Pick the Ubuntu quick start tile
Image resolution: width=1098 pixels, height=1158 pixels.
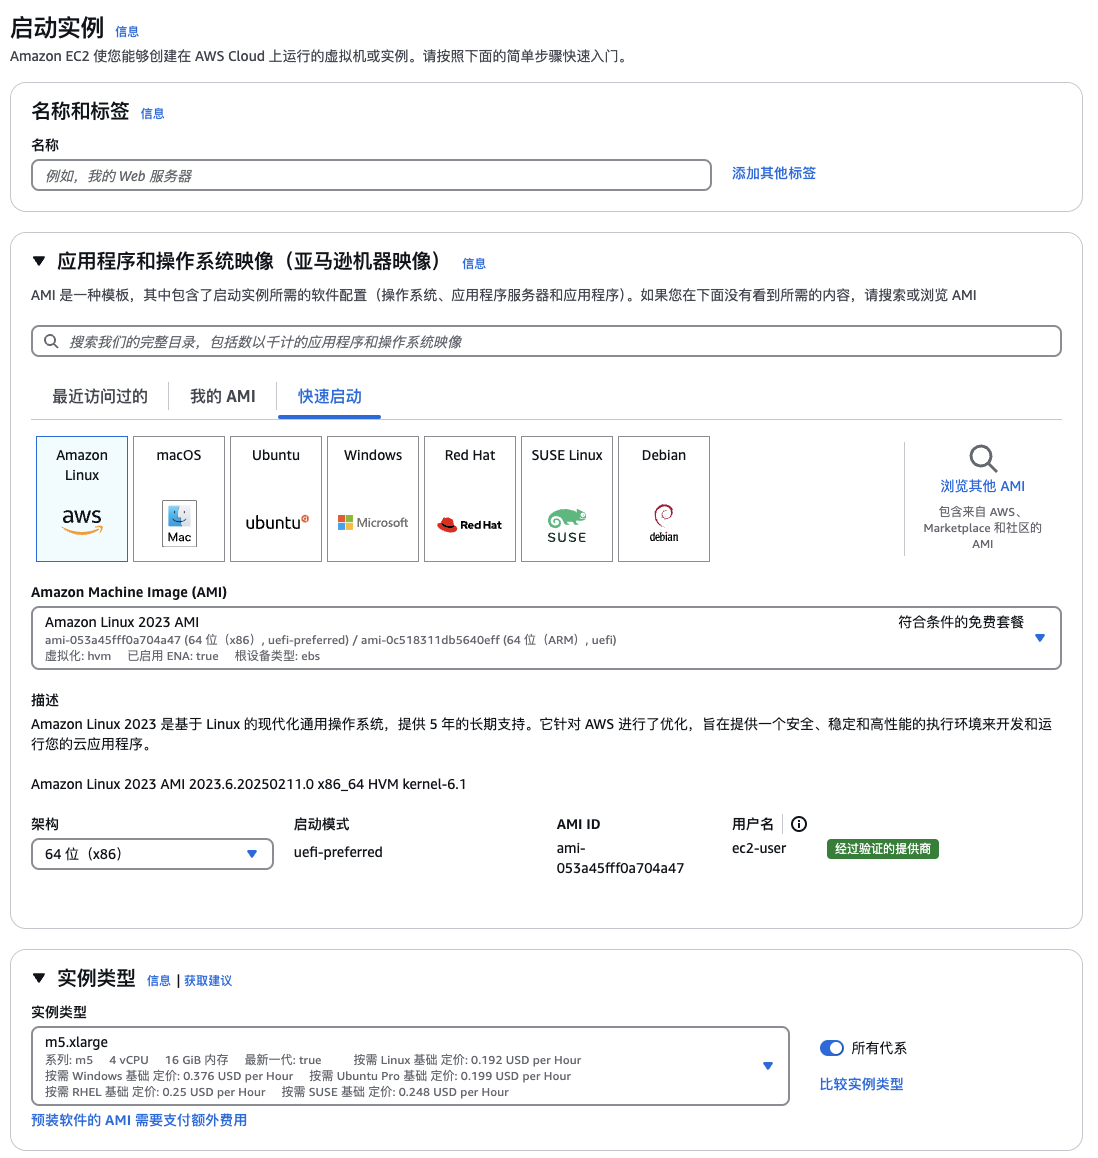276,499
